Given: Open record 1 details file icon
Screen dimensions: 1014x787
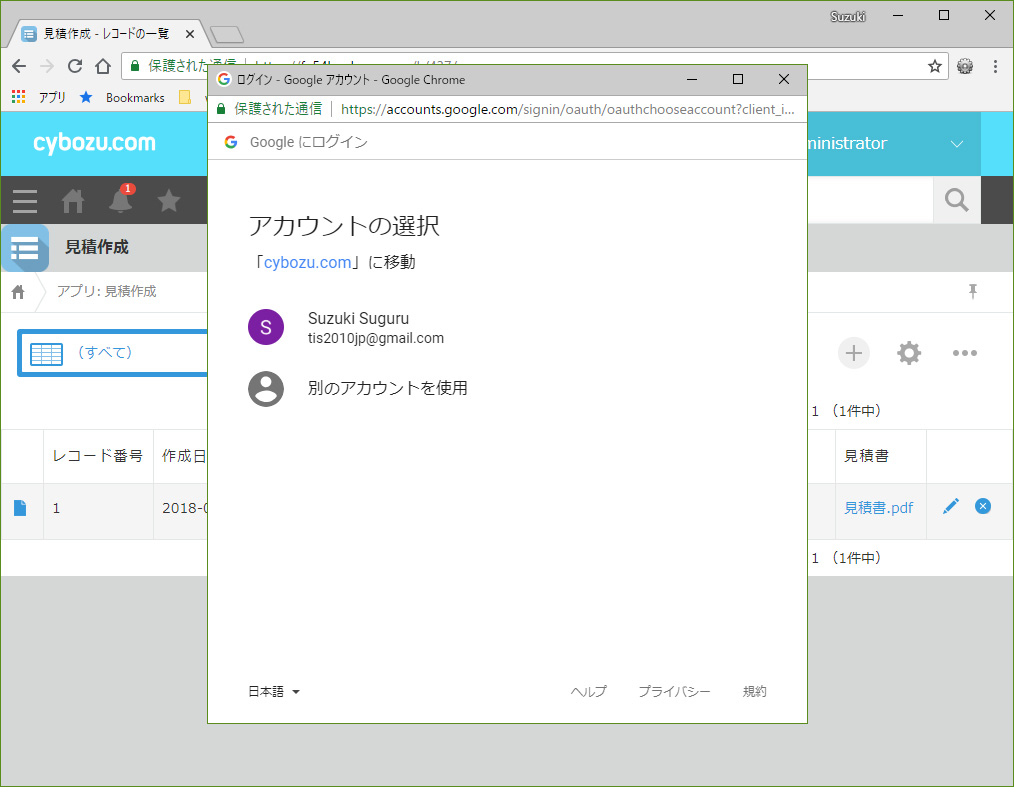Looking at the screenshot, I should tap(20, 508).
